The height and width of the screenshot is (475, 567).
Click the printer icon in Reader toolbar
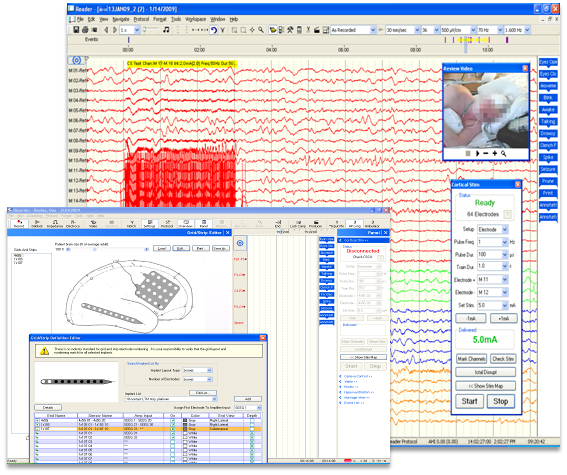tap(85, 30)
